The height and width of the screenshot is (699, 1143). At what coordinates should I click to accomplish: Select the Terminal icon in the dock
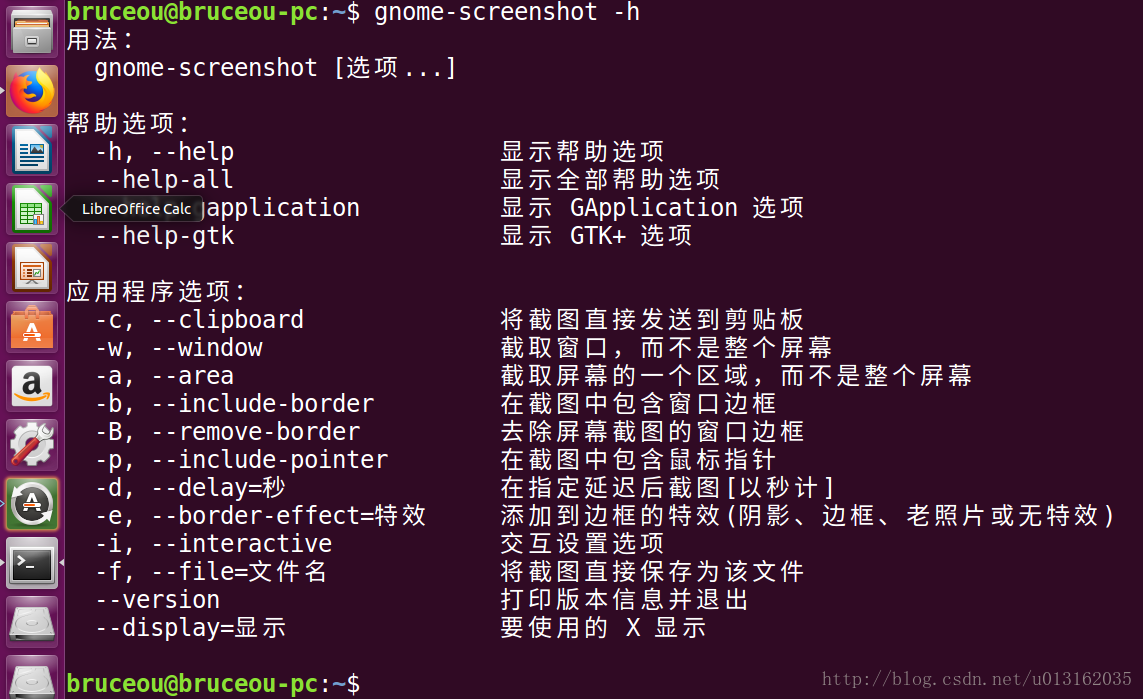tap(32, 563)
